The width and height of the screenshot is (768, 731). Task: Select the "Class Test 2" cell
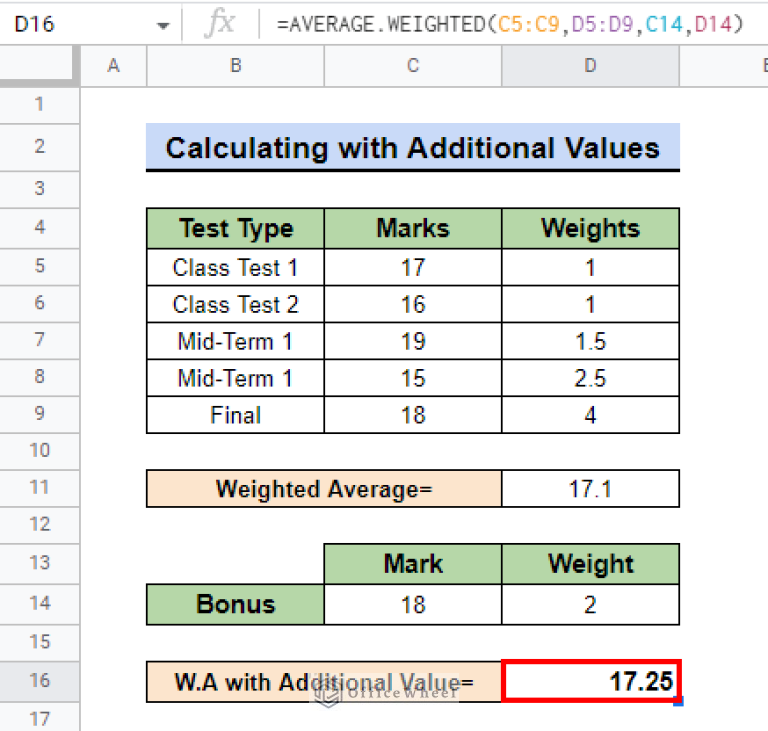click(x=235, y=304)
